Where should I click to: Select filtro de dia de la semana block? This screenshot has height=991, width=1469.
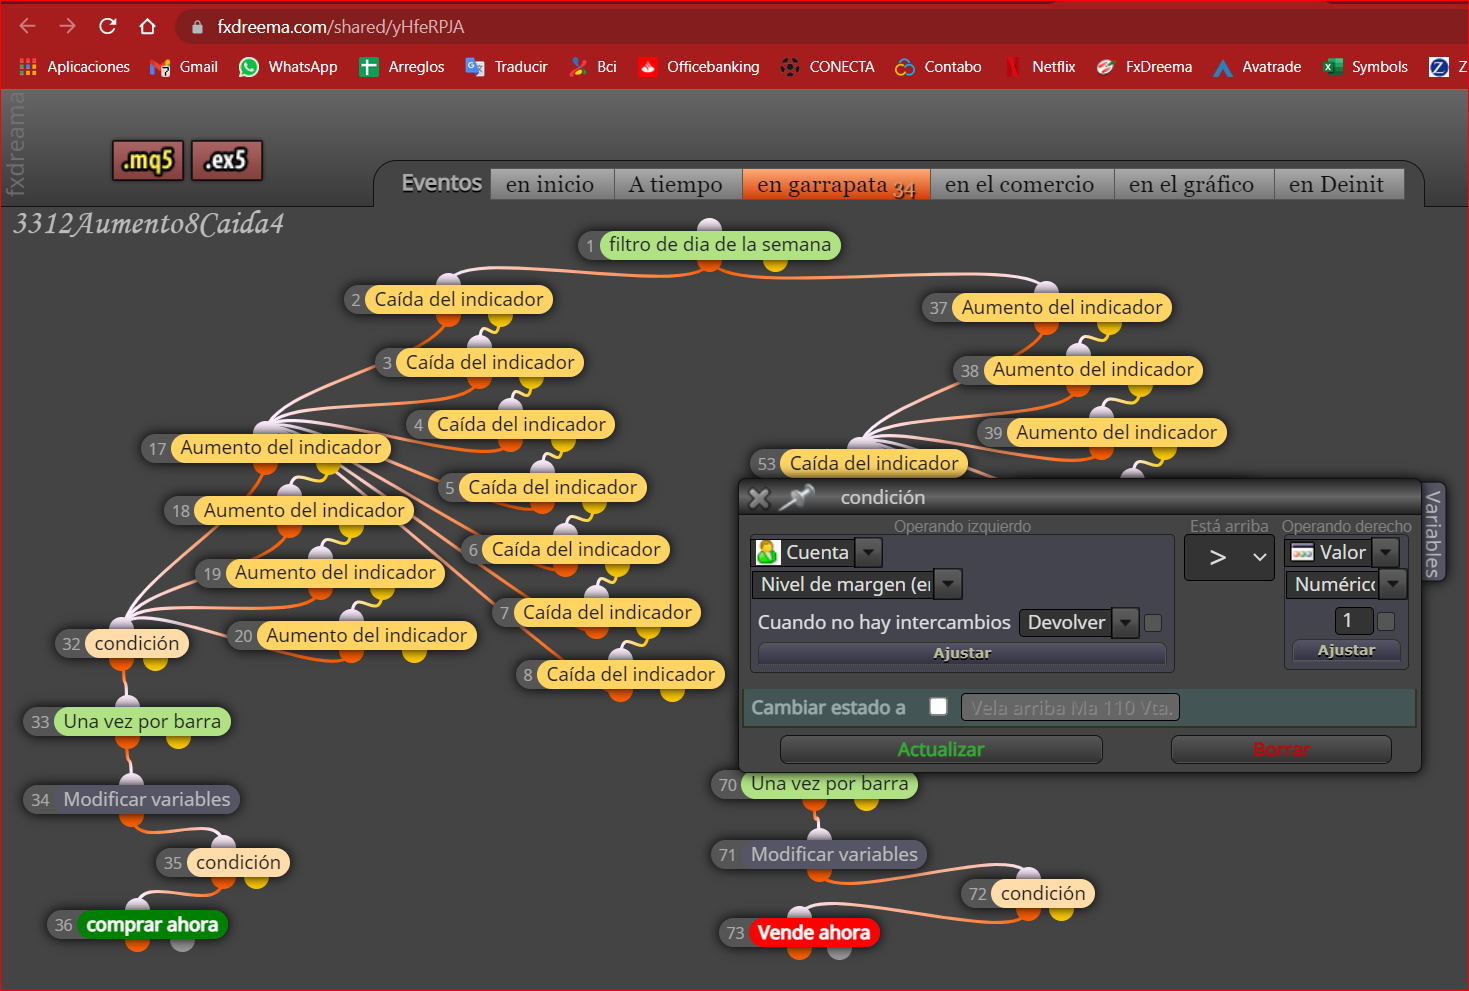[720, 245]
